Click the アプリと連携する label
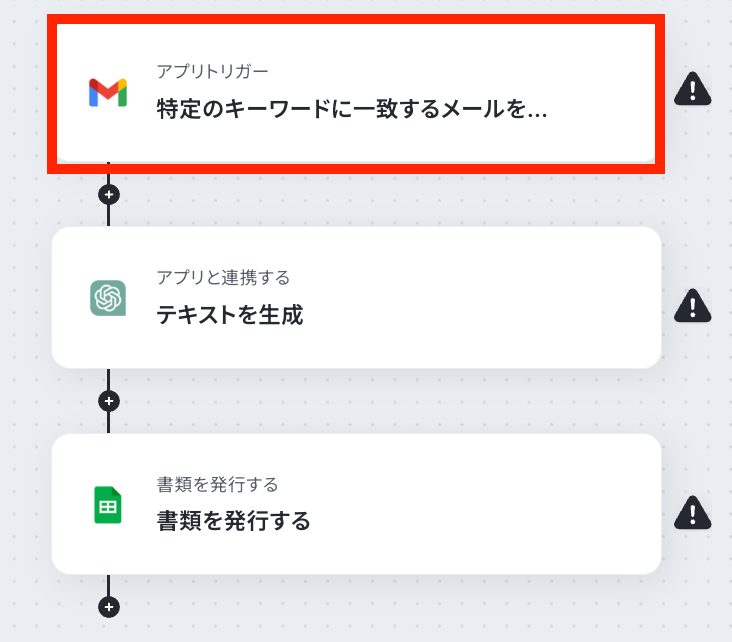This screenshot has width=732, height=642. pyautogui.click(x=223, y=277)
